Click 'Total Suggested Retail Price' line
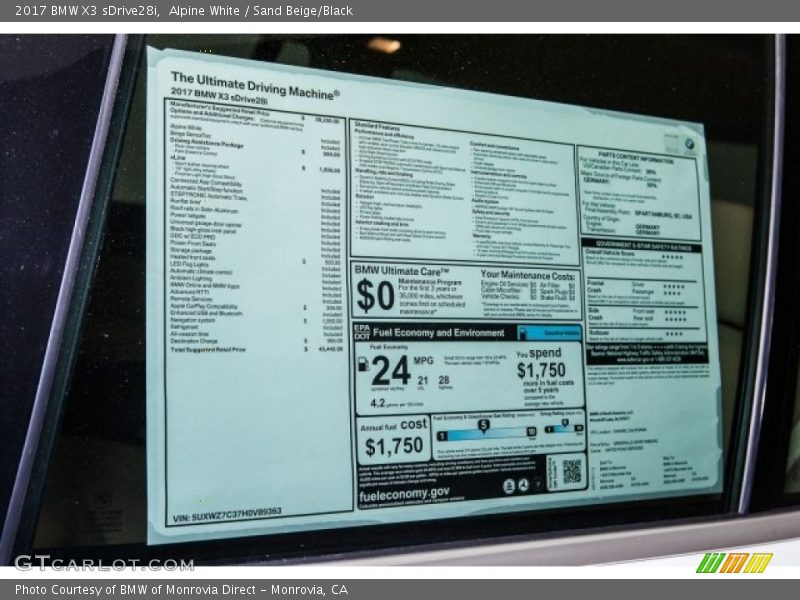This screenshot has height=600, width=800. 208,349
